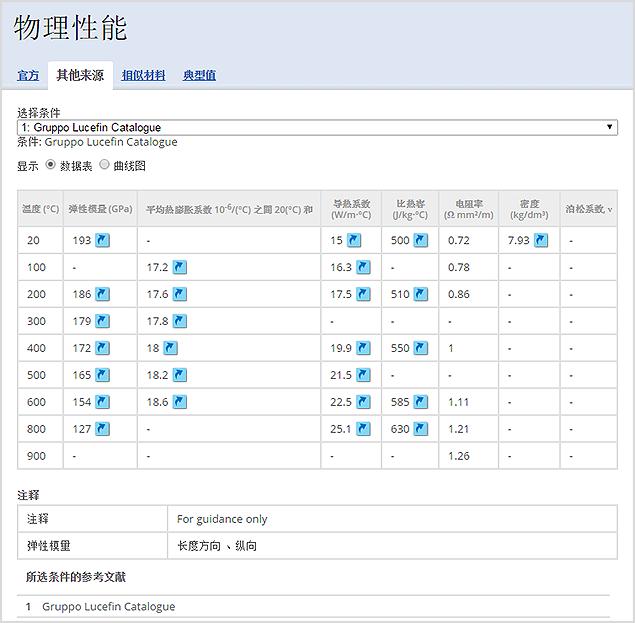Open reference icon next to conductivity 22.5

point(363,402)
